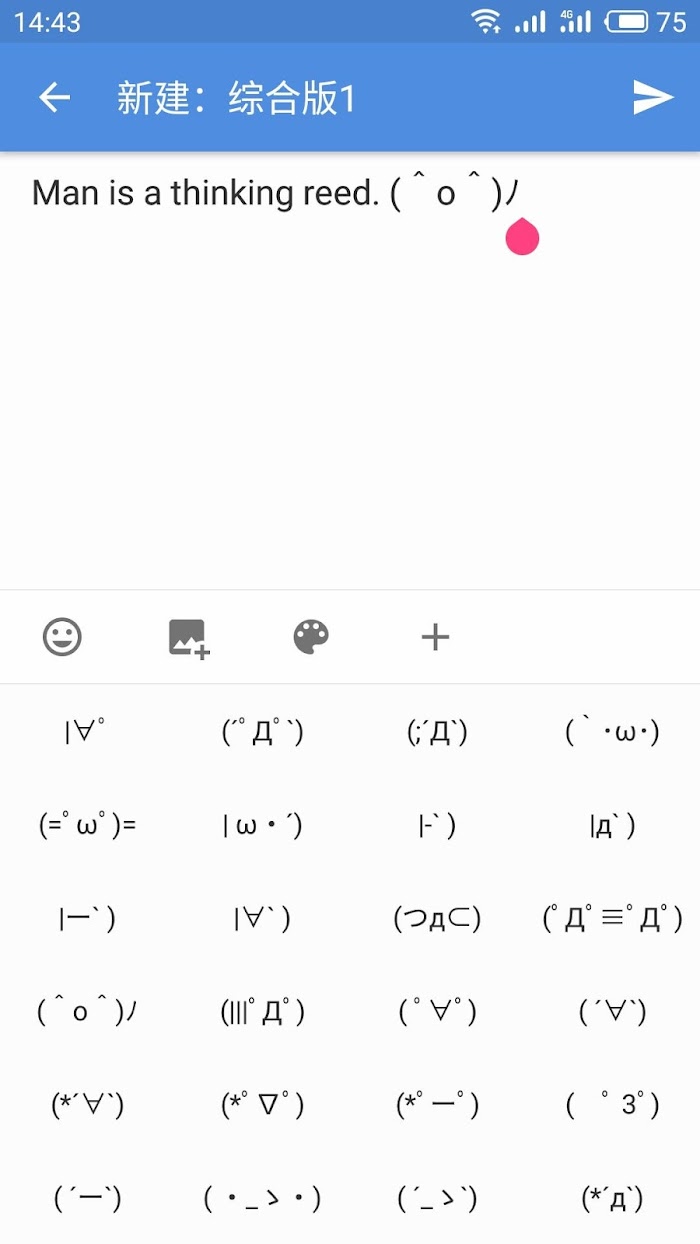Place cursor in the message text area

(x=350, y=370)
